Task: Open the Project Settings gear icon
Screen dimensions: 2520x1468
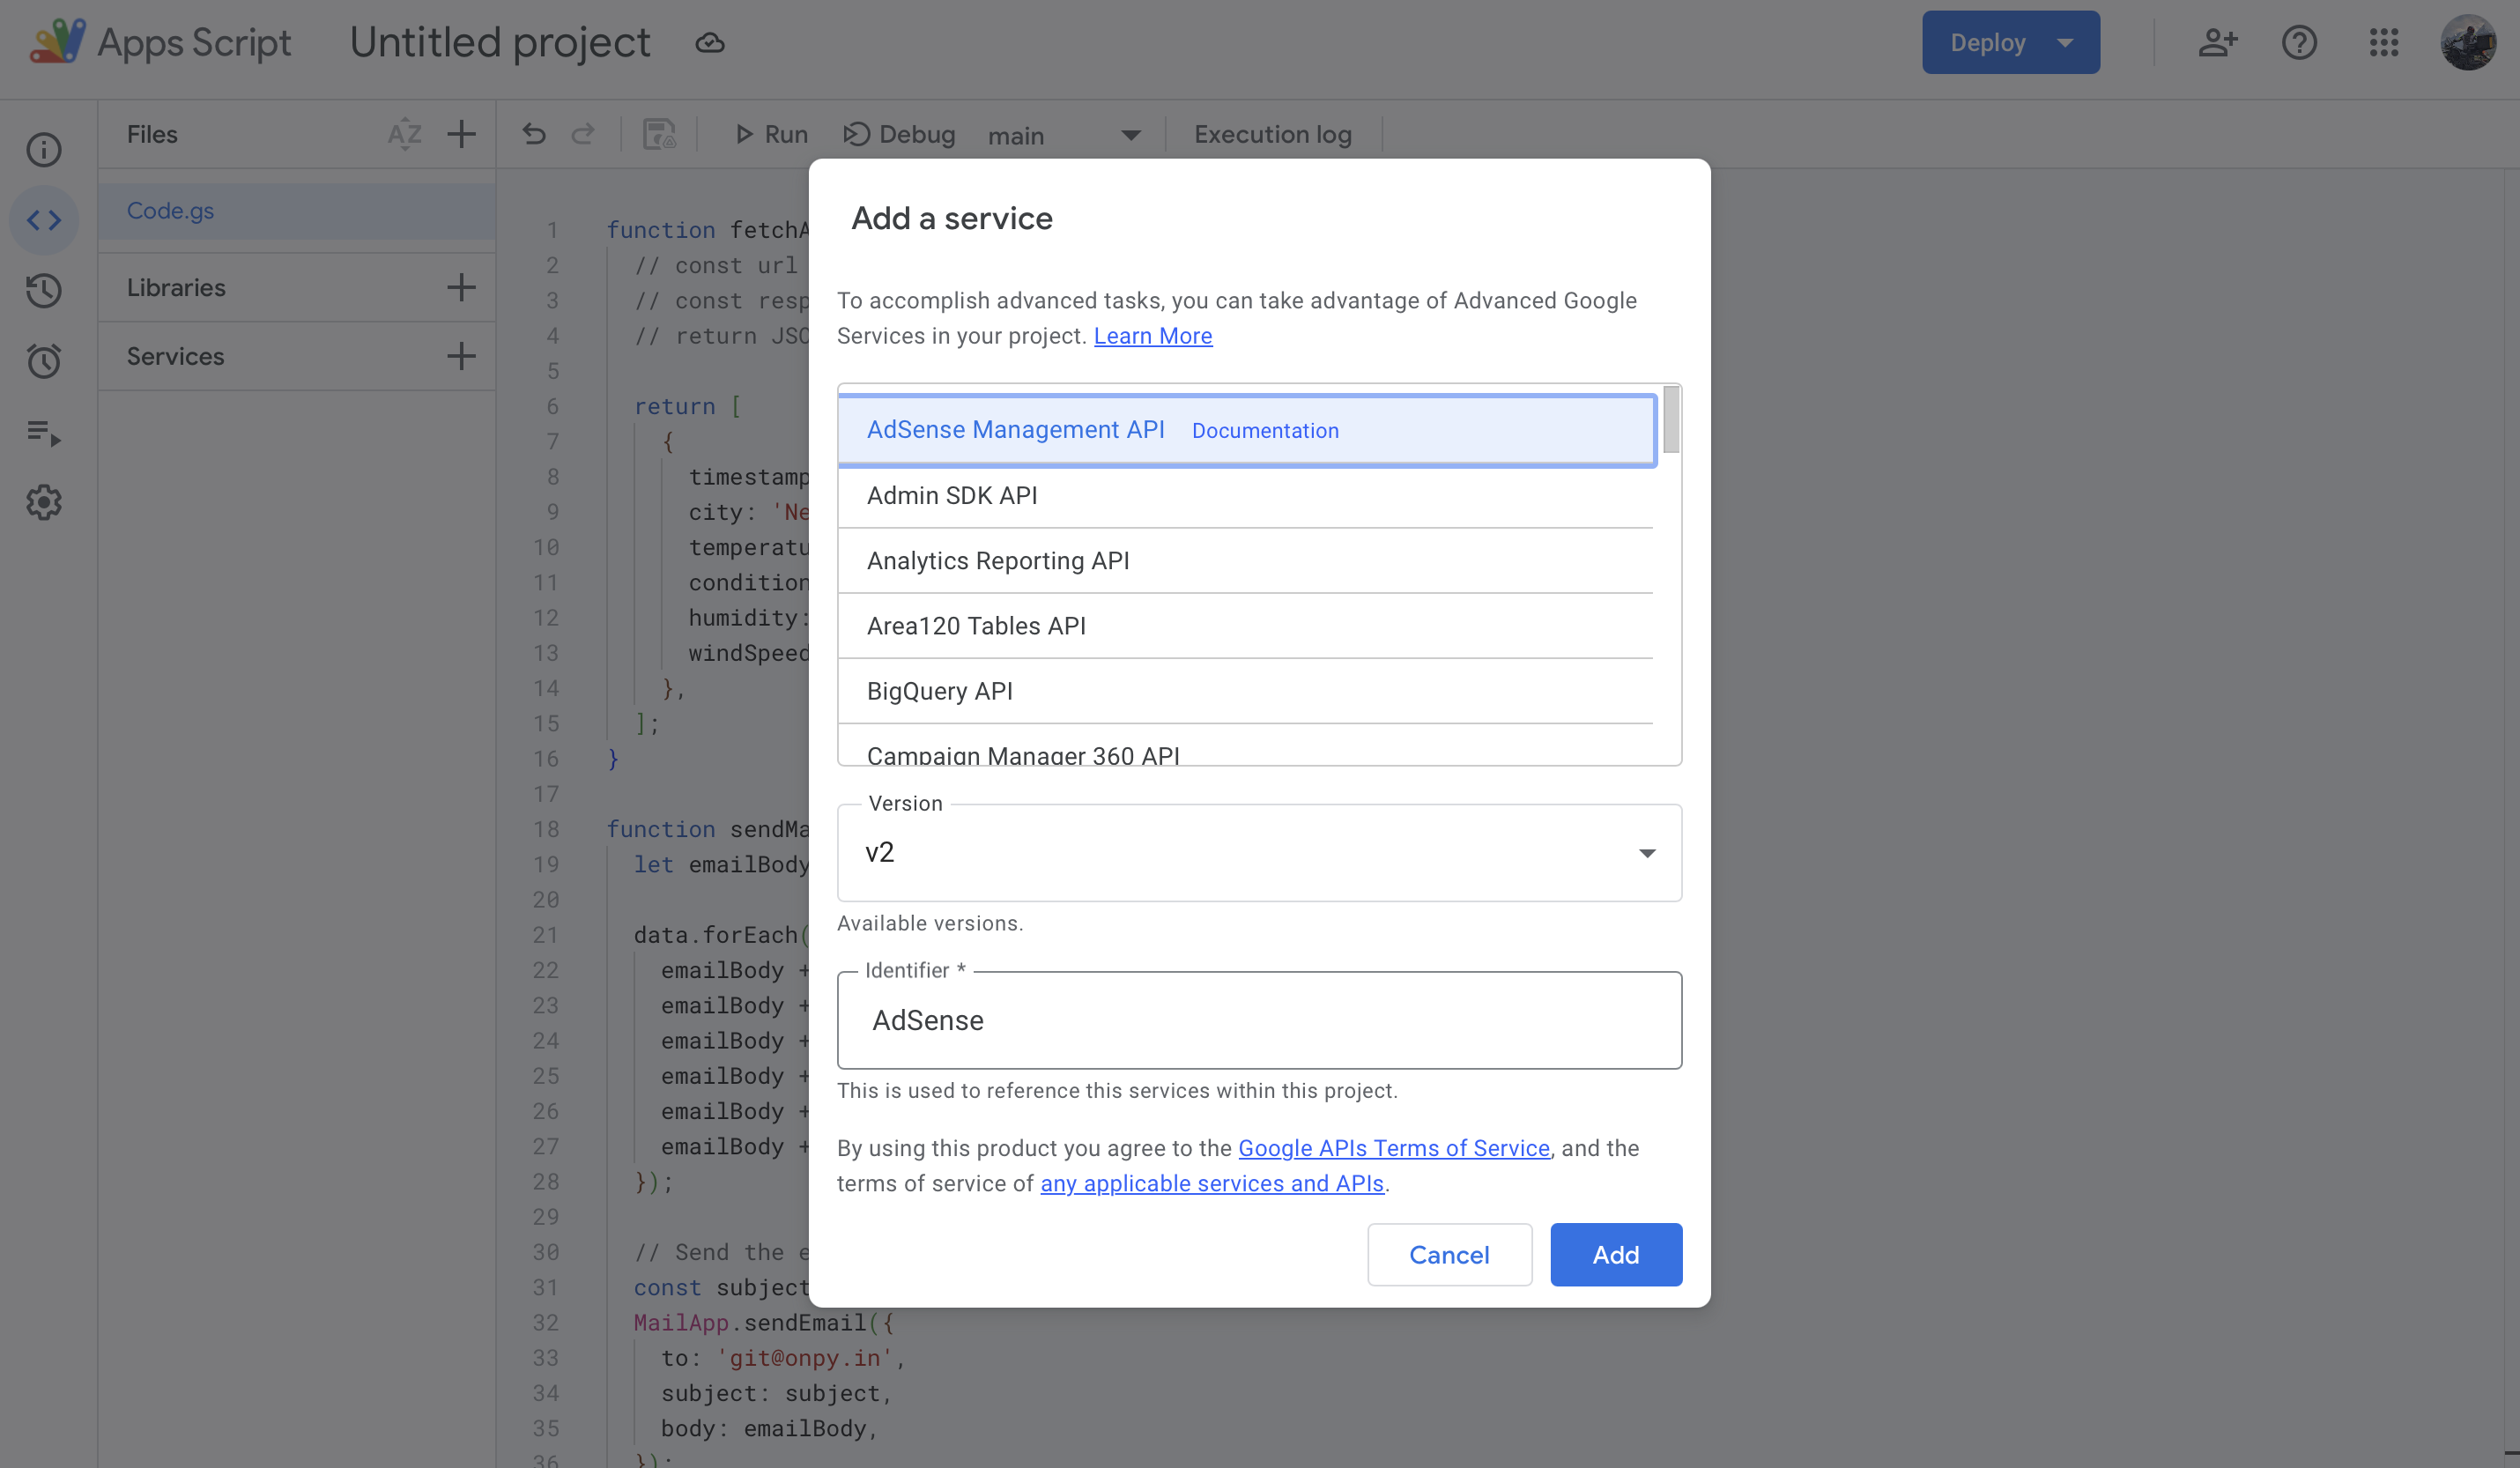Action: 44,502
